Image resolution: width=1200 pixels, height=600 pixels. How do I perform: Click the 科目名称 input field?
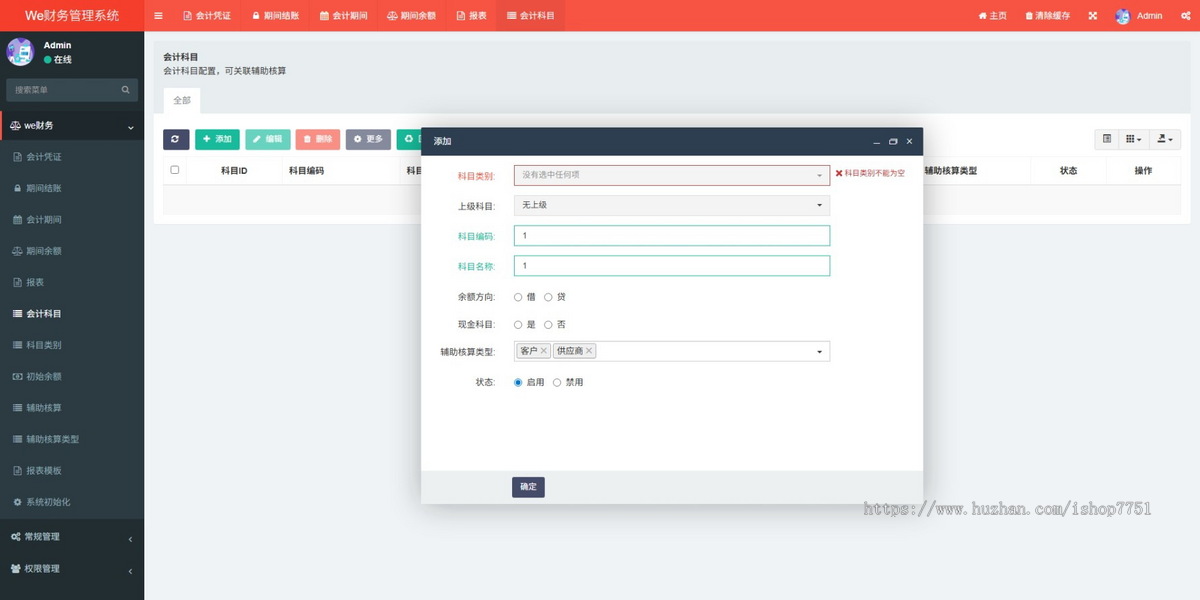(672, 266)
